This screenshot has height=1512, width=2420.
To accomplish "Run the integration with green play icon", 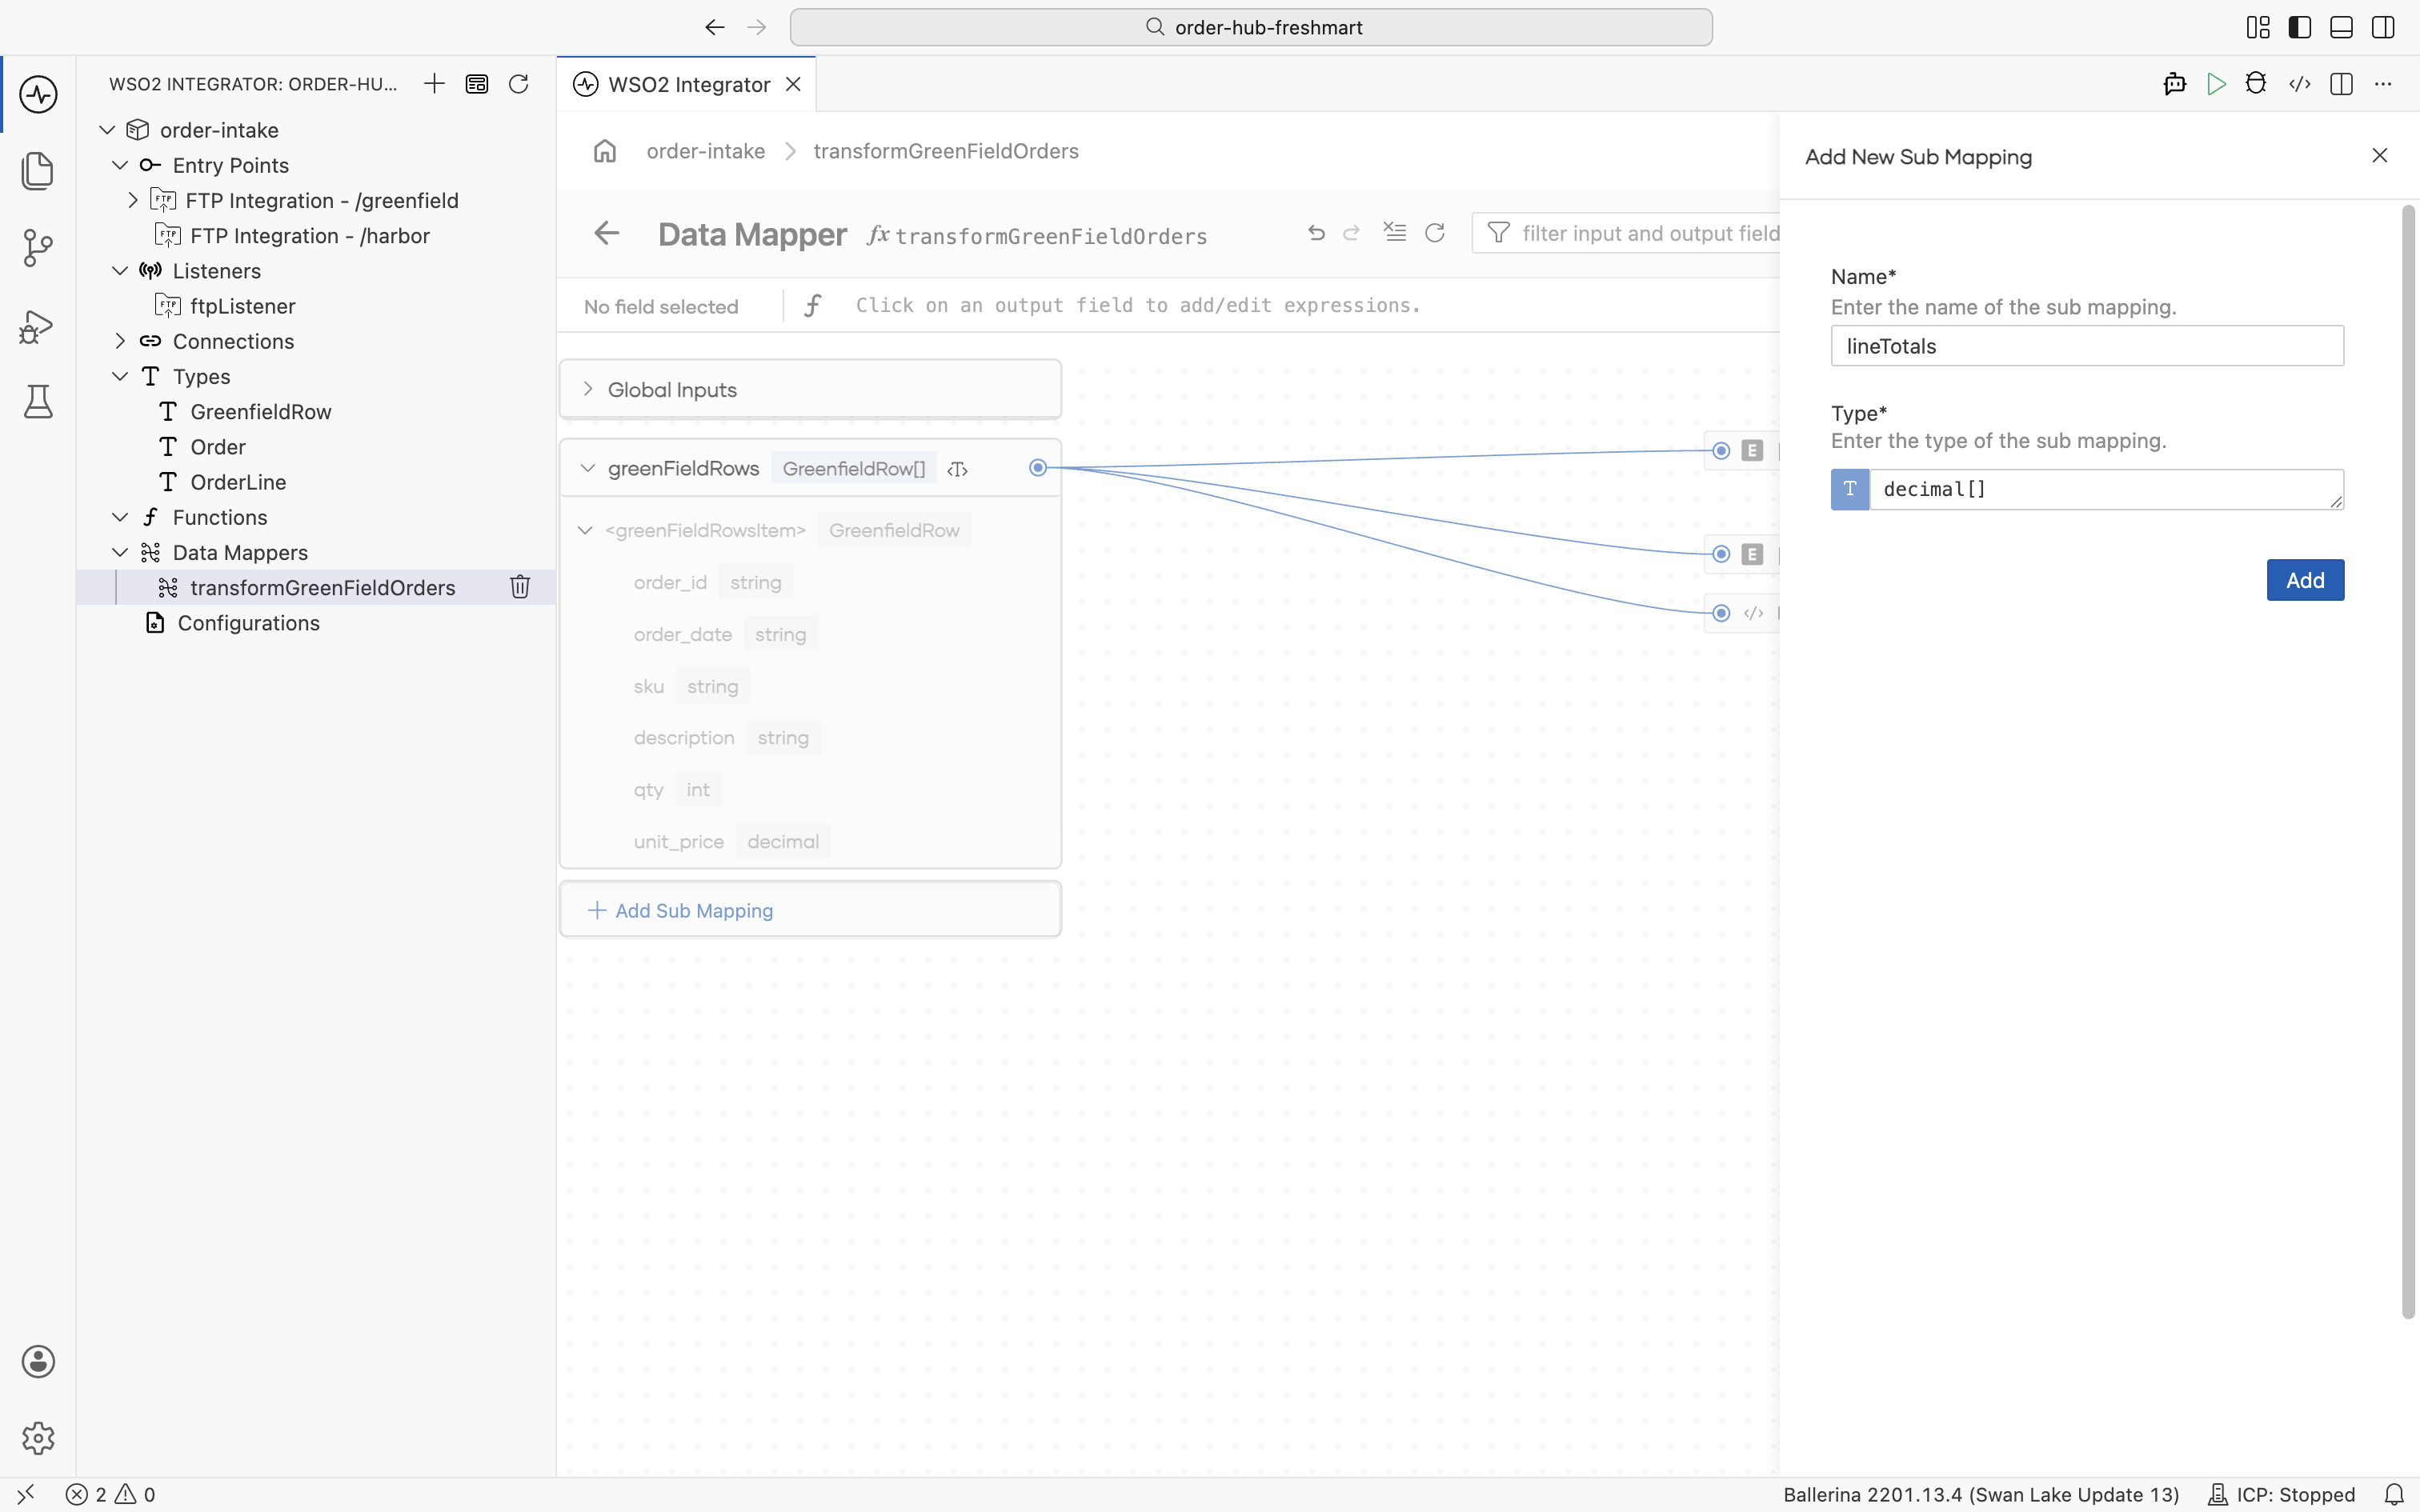I will tap(2216, 84).
